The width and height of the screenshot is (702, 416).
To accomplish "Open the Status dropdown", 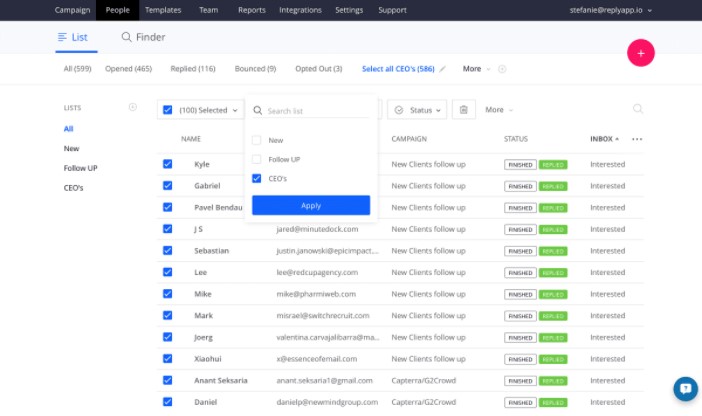I will 417,110.
